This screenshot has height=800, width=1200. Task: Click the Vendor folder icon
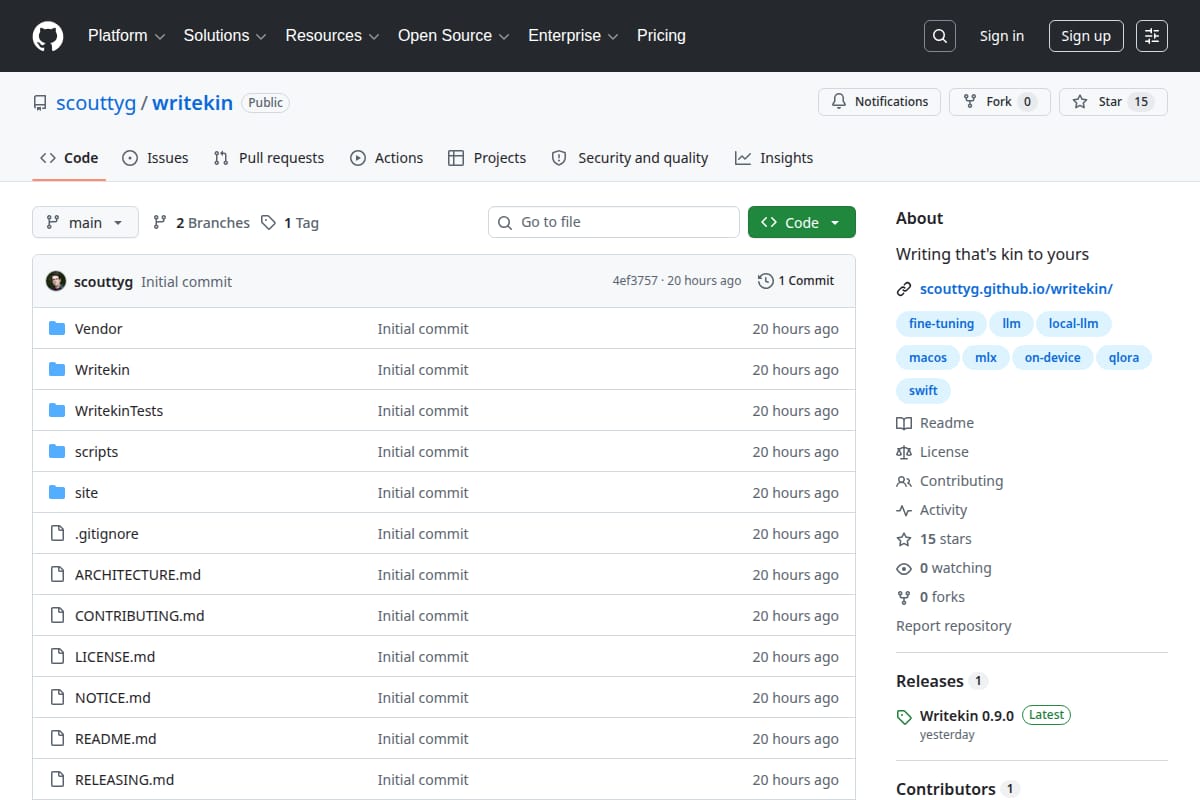(x=57, y=329)
